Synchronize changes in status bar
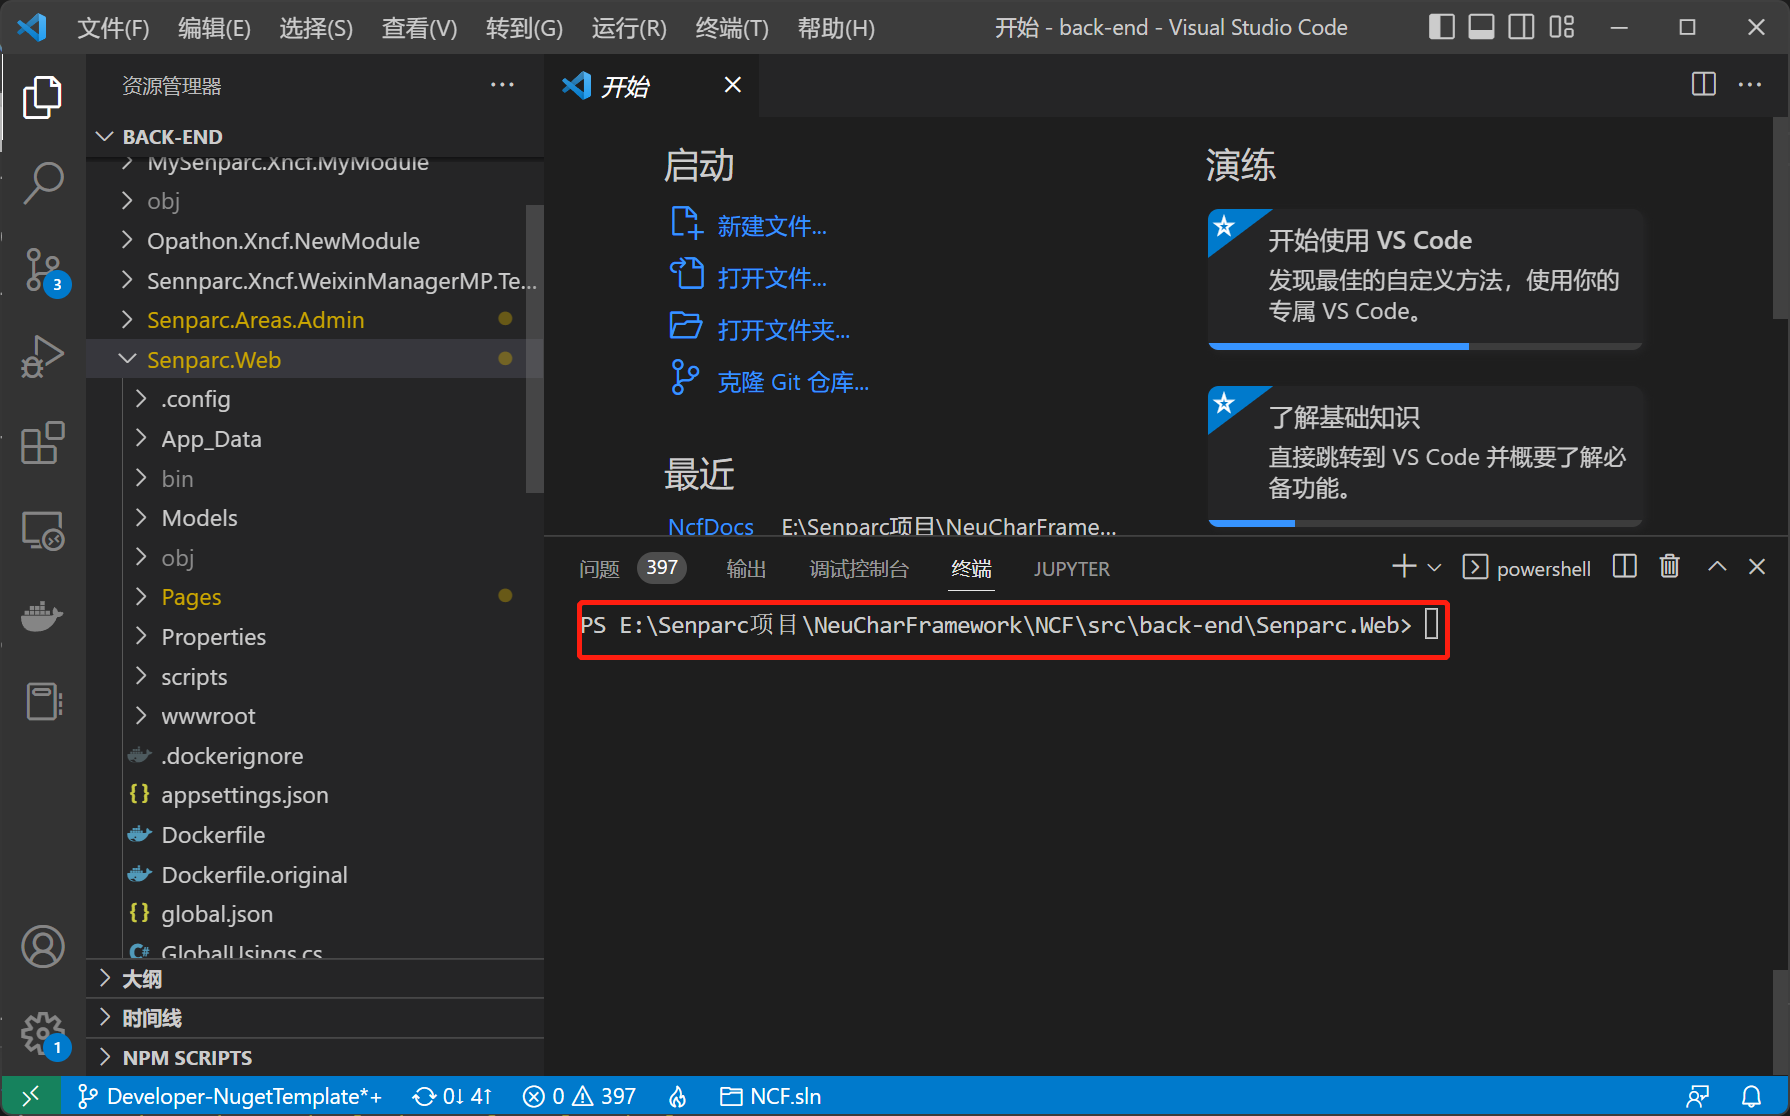The image size is (1790, 1116). [452, 1096]
